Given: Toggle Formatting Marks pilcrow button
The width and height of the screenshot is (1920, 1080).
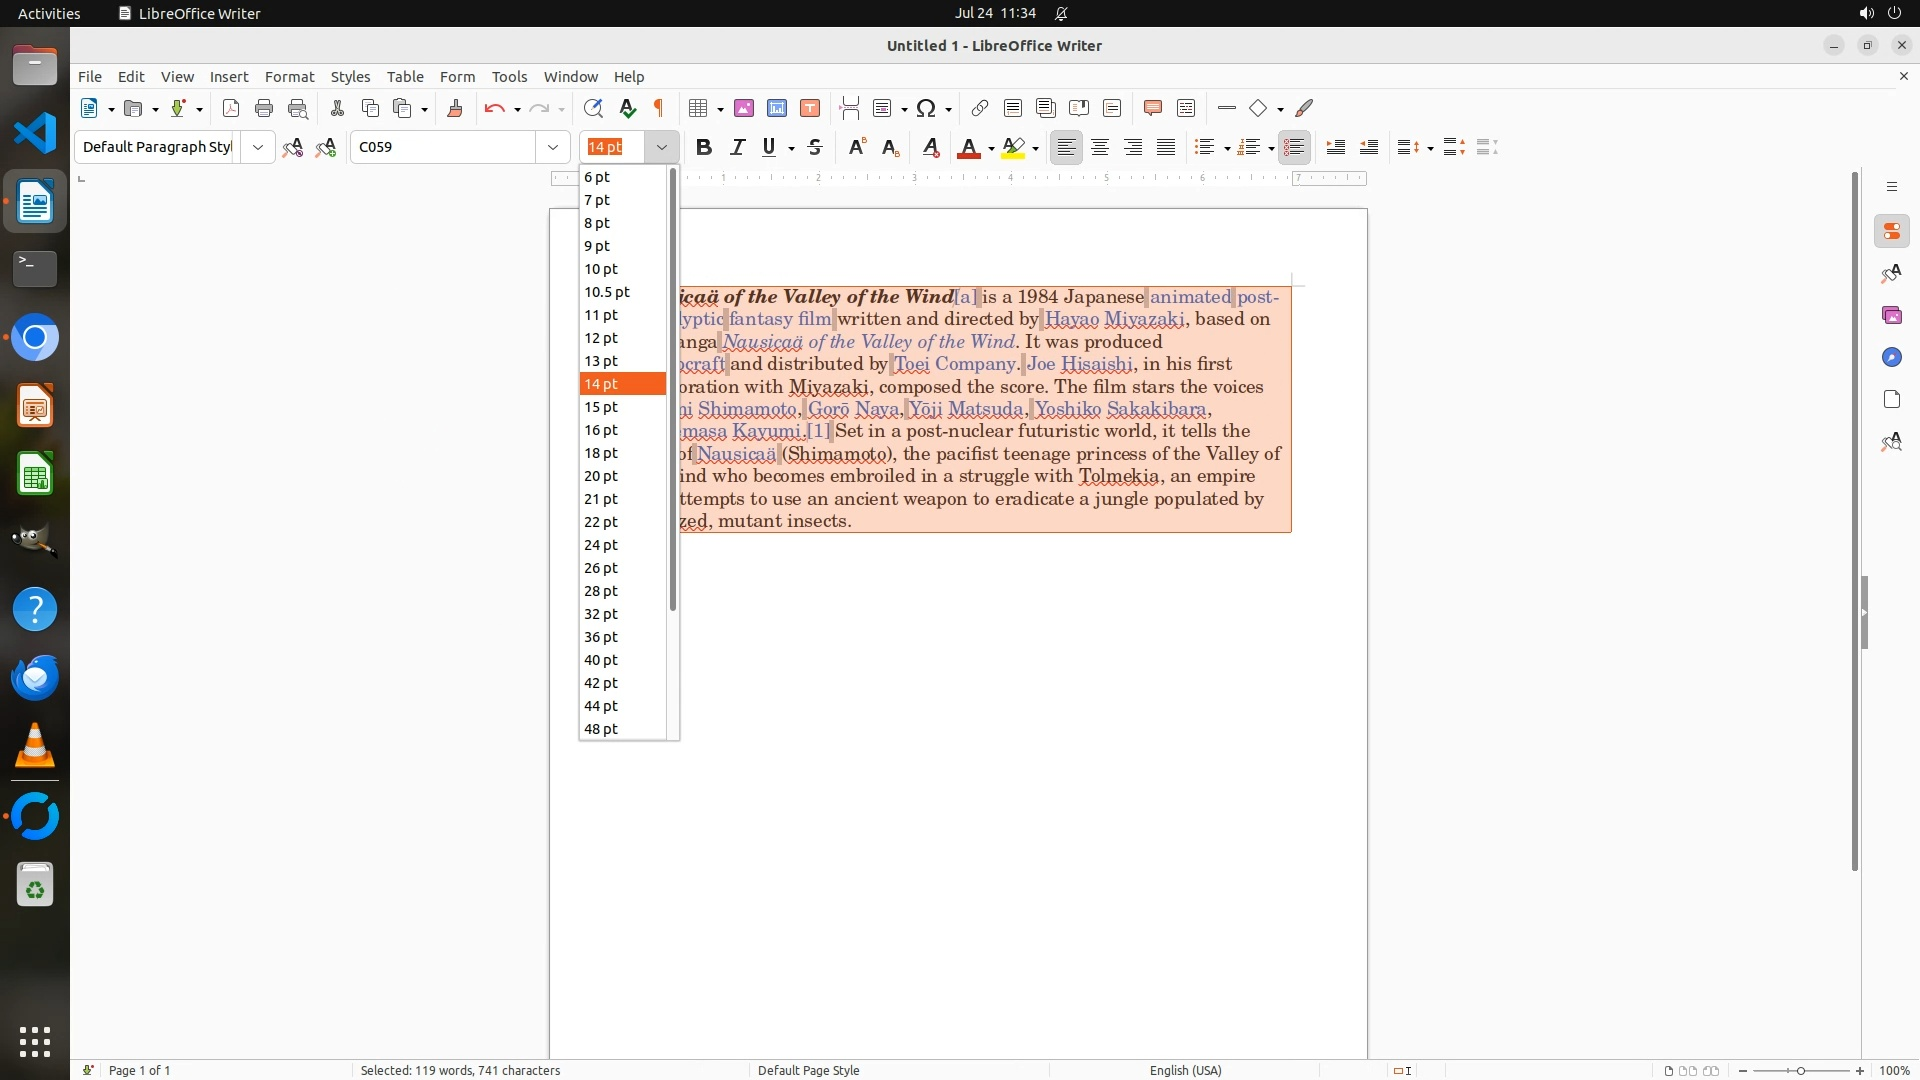Looking at the screenshot, I should pyautogui.click(x=659, y=108).
